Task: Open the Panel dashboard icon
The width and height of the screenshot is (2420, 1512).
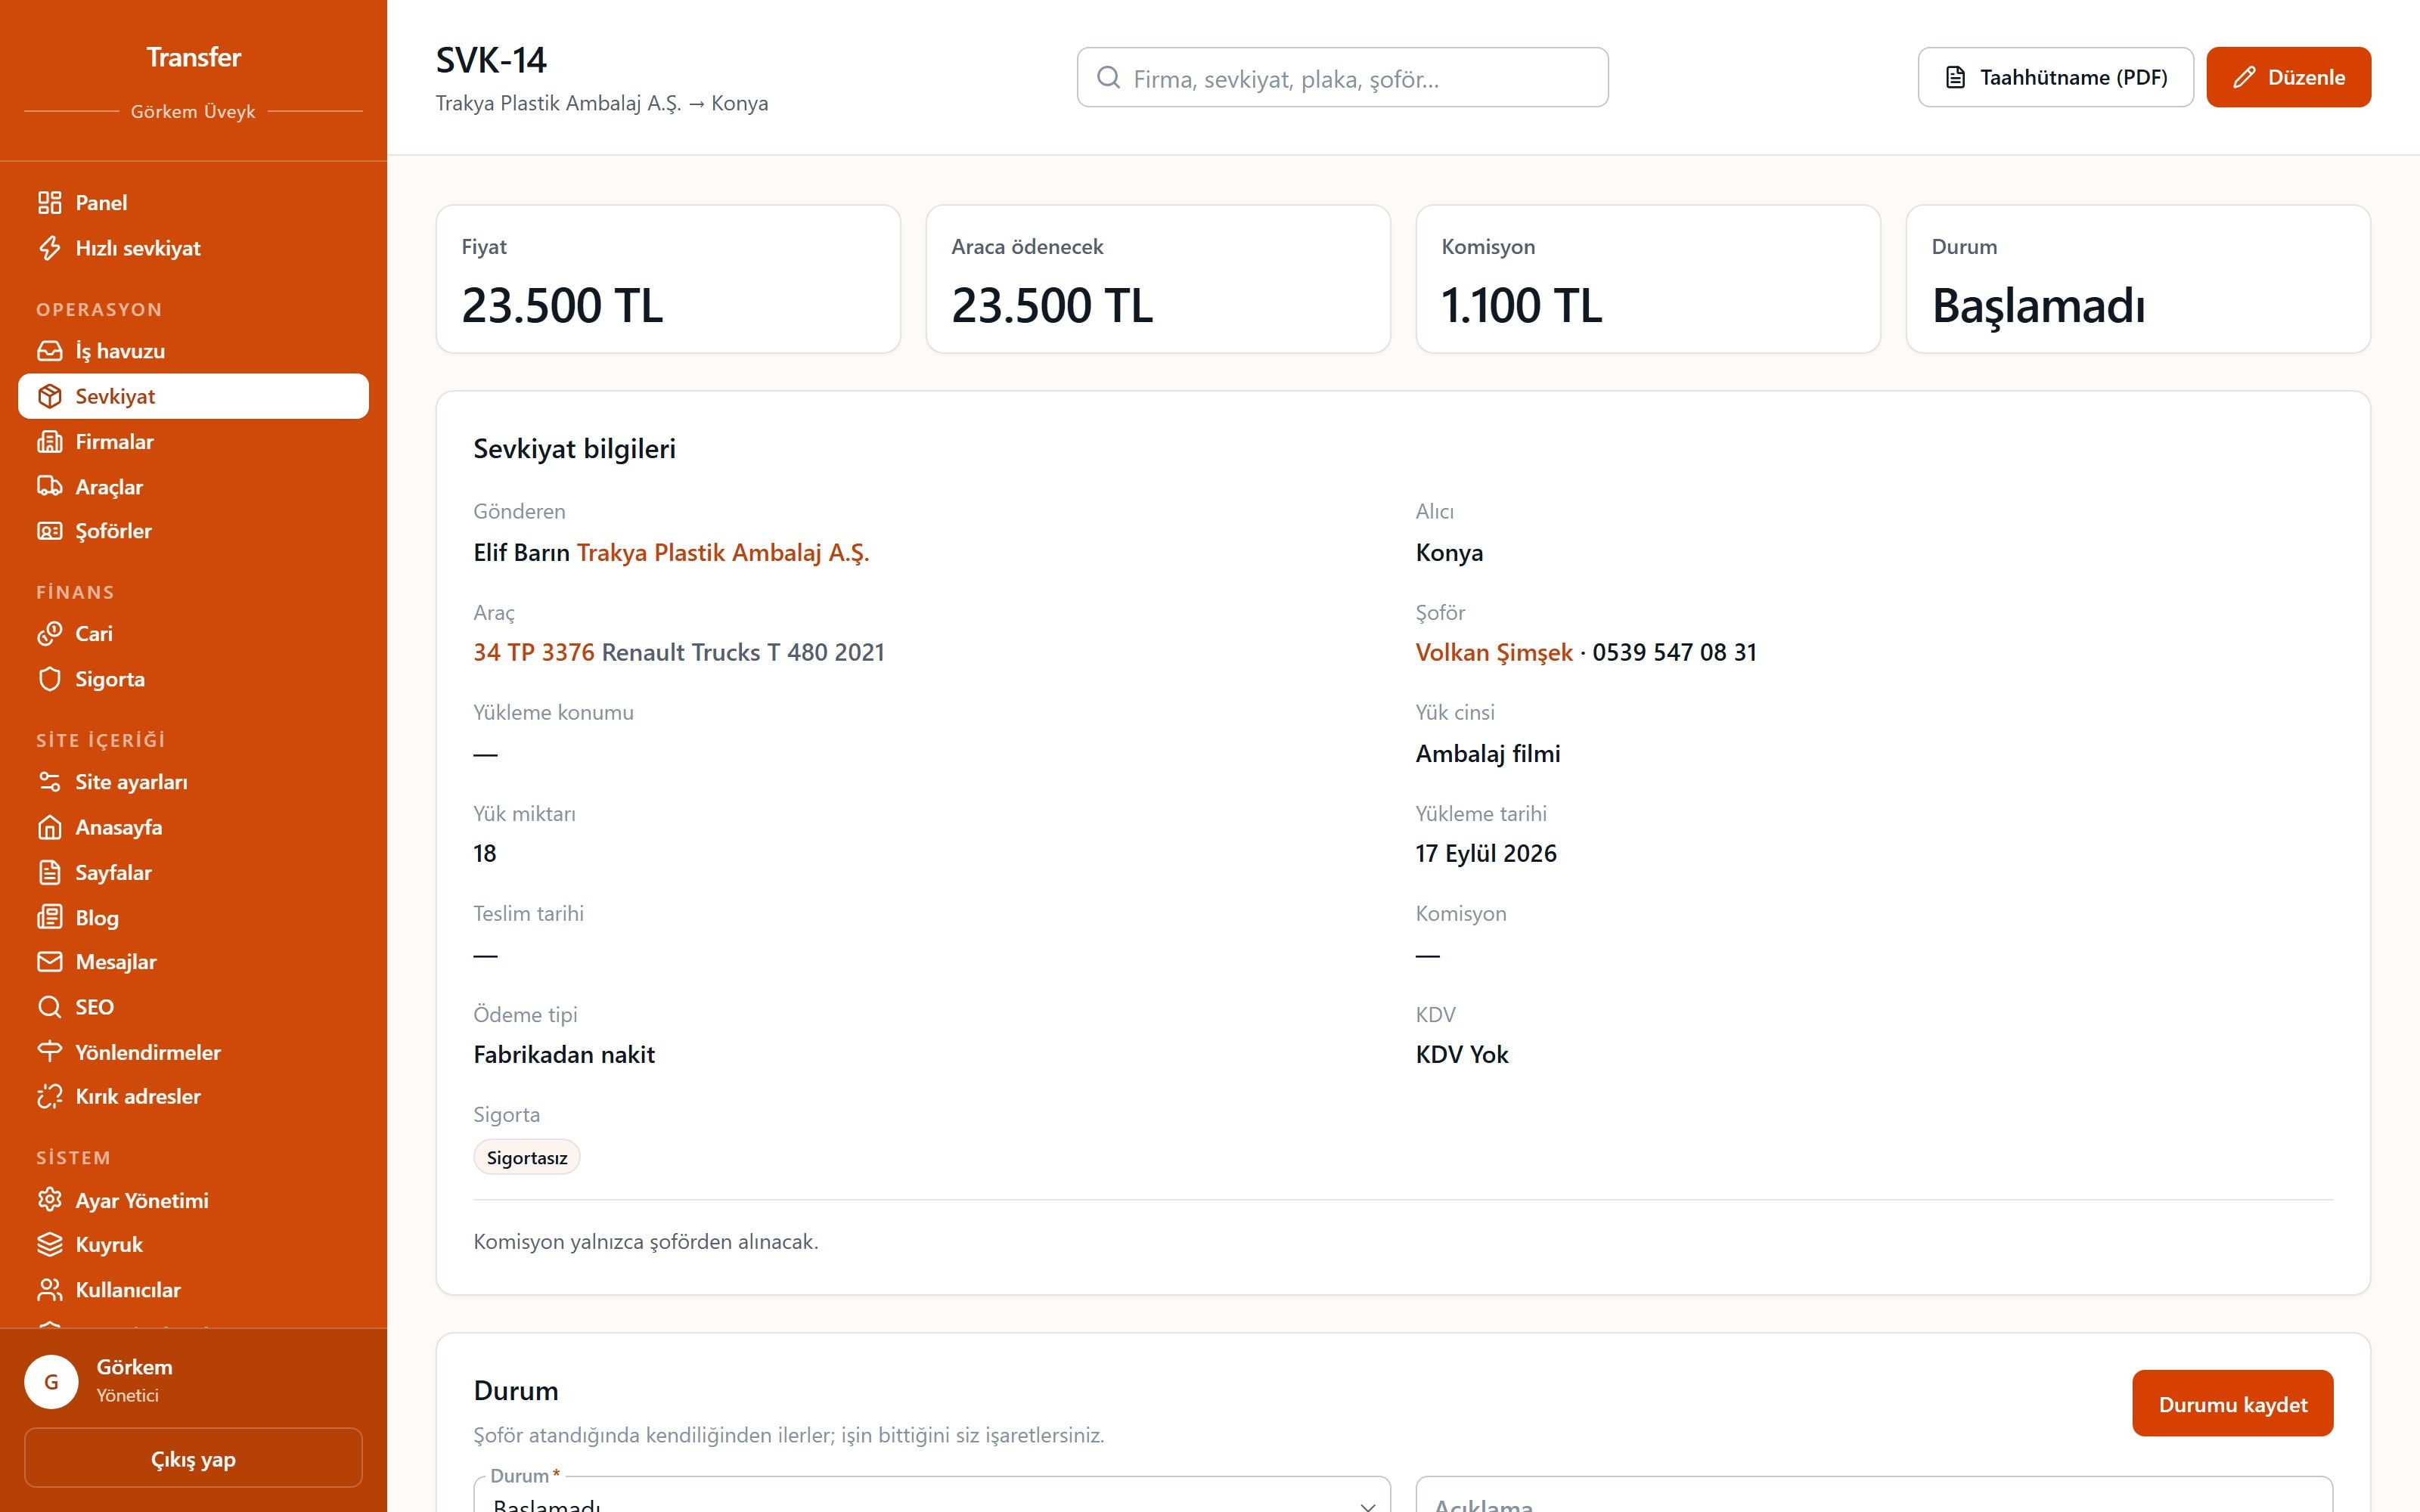Action: (50, 203)
